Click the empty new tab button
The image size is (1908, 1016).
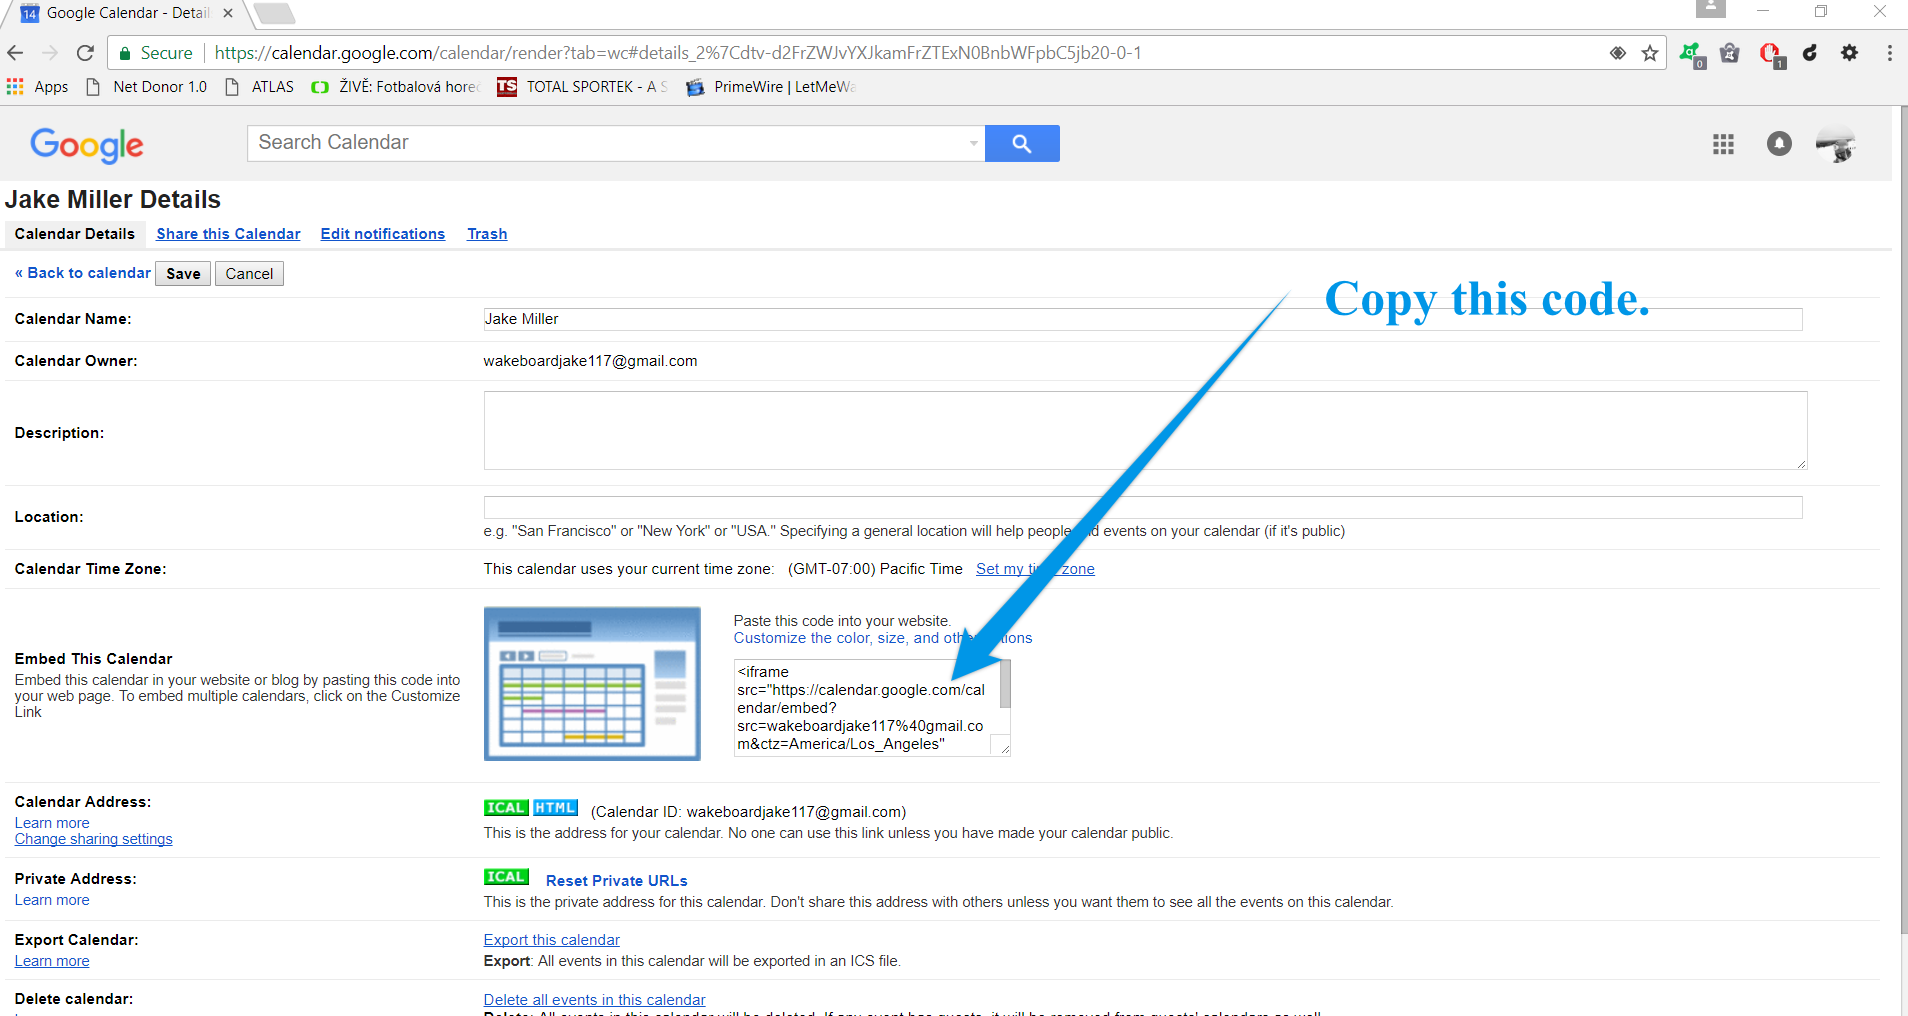[x=273, y=13]
